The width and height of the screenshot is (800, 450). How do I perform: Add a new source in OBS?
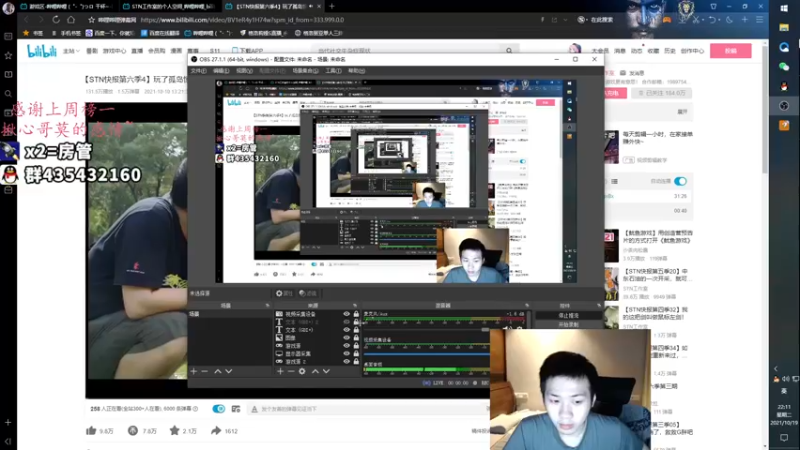click(x=280, y=371)
